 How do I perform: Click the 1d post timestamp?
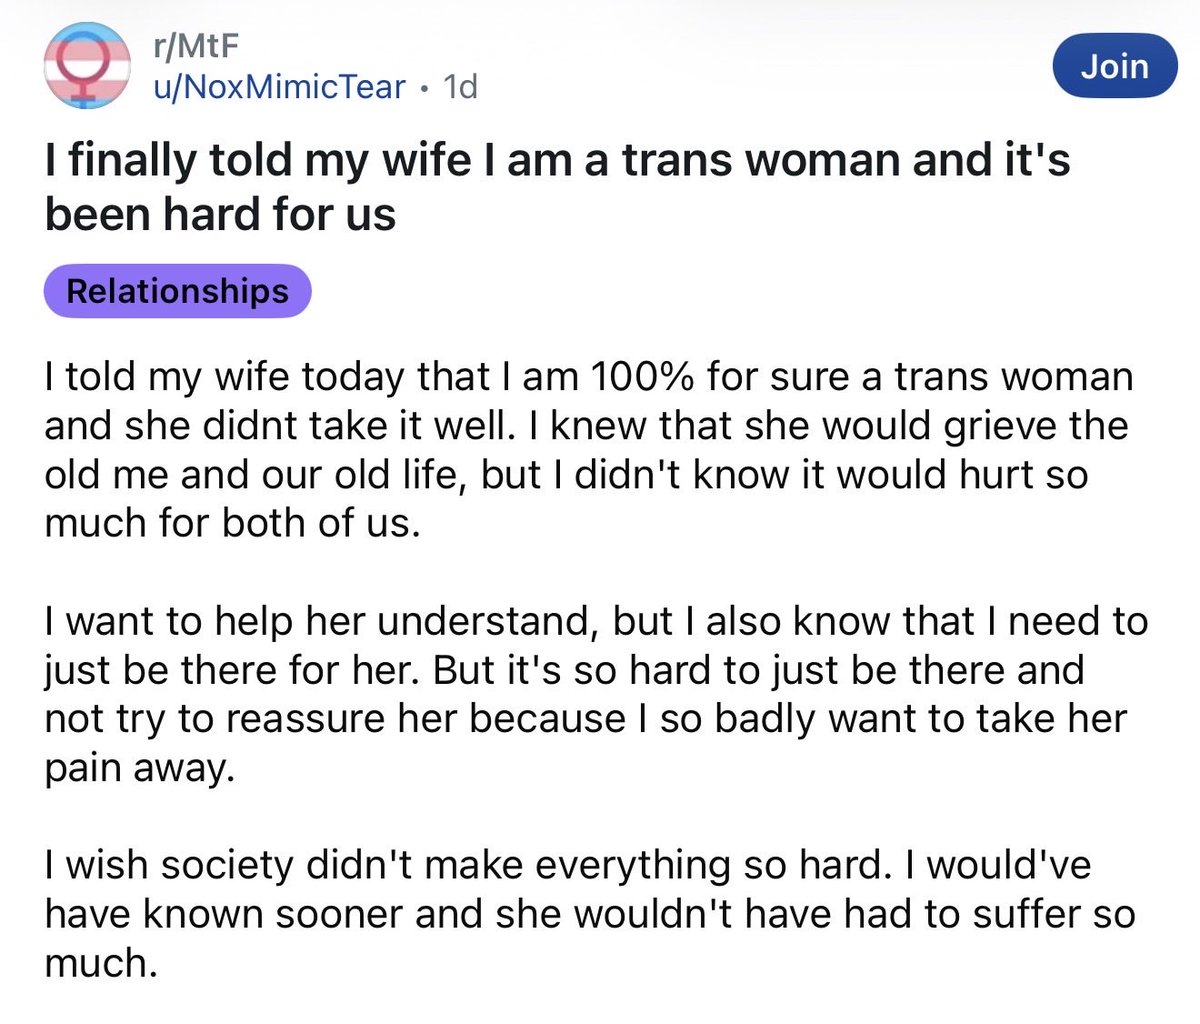click(459, 87)
